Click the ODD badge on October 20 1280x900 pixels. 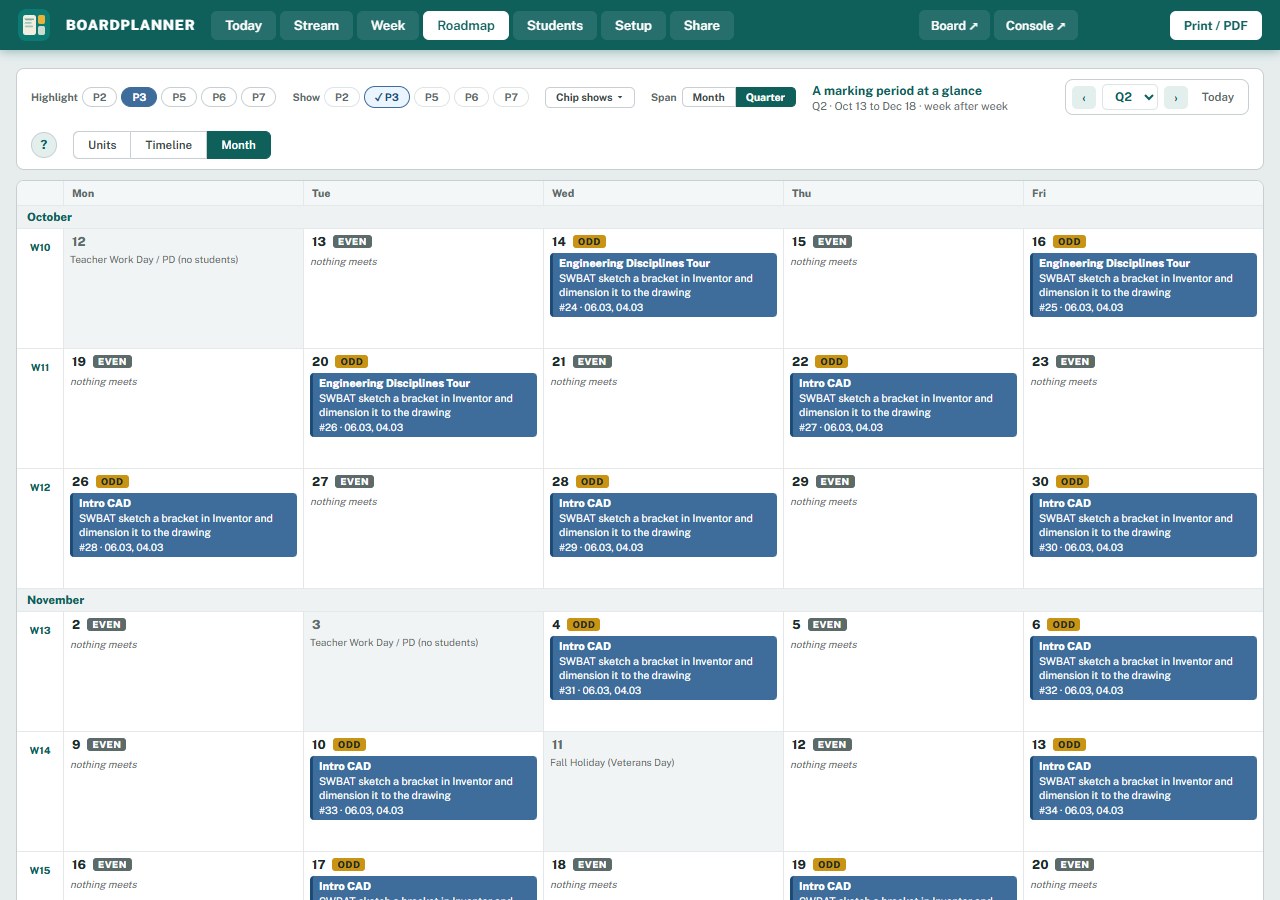point(351,362)
